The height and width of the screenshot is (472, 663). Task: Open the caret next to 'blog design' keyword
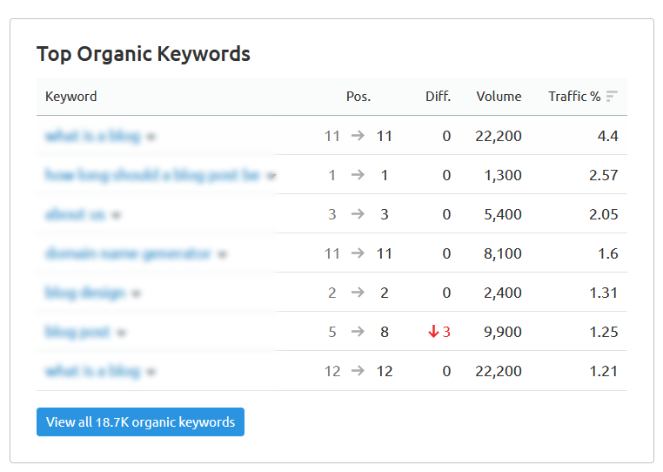click(x=136, y=293)
